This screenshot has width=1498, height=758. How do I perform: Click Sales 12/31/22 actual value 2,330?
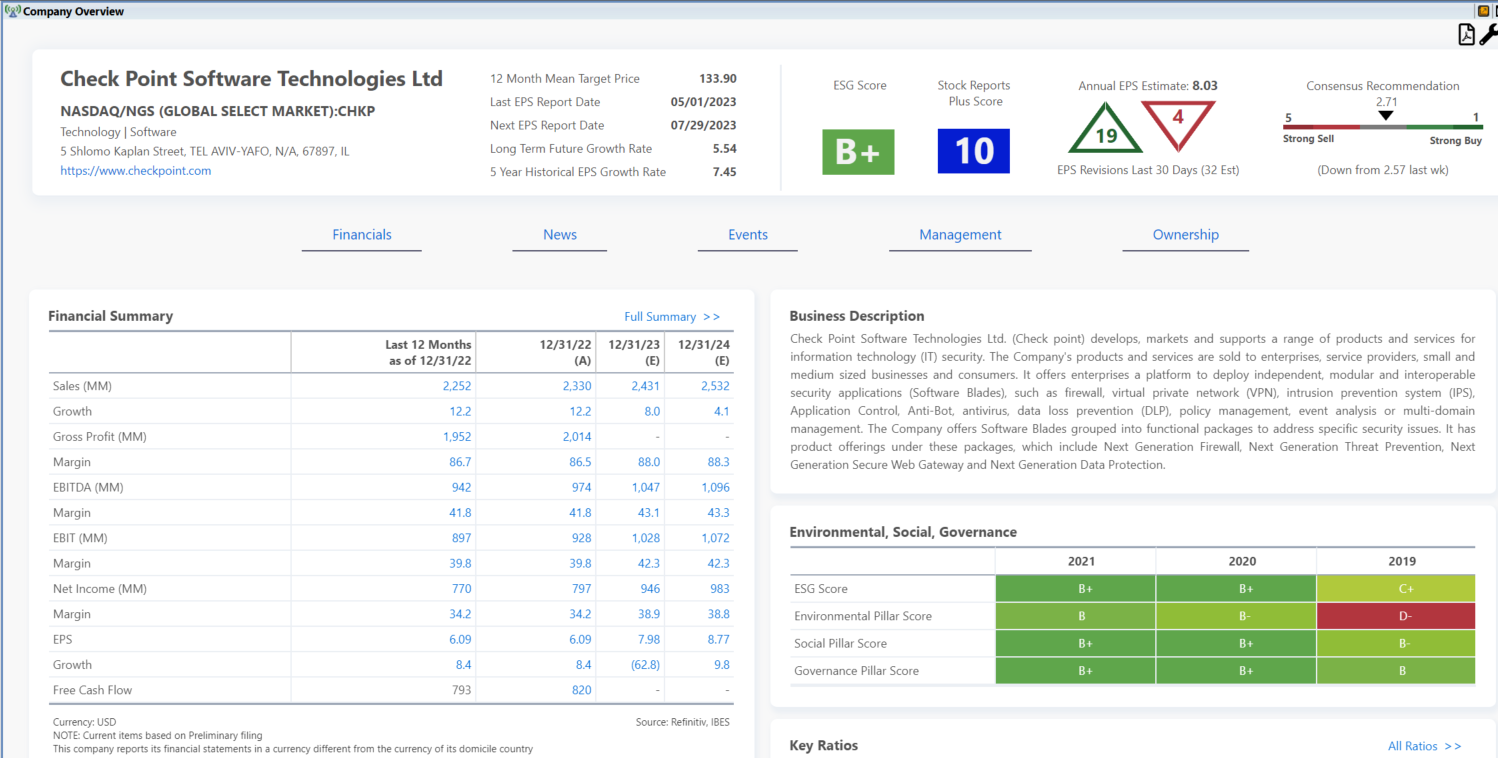pos(577,386)
